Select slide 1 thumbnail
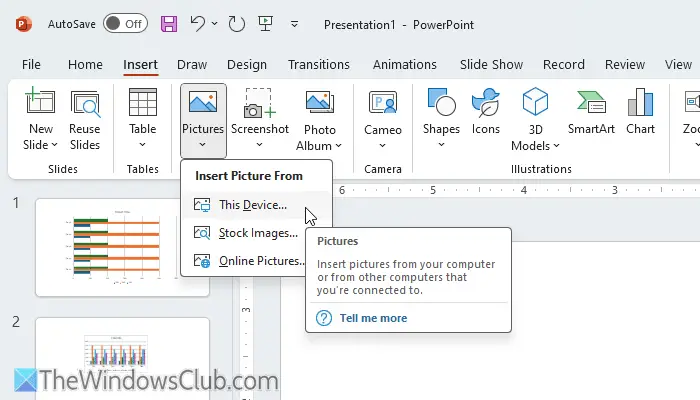 pos(122,247)
